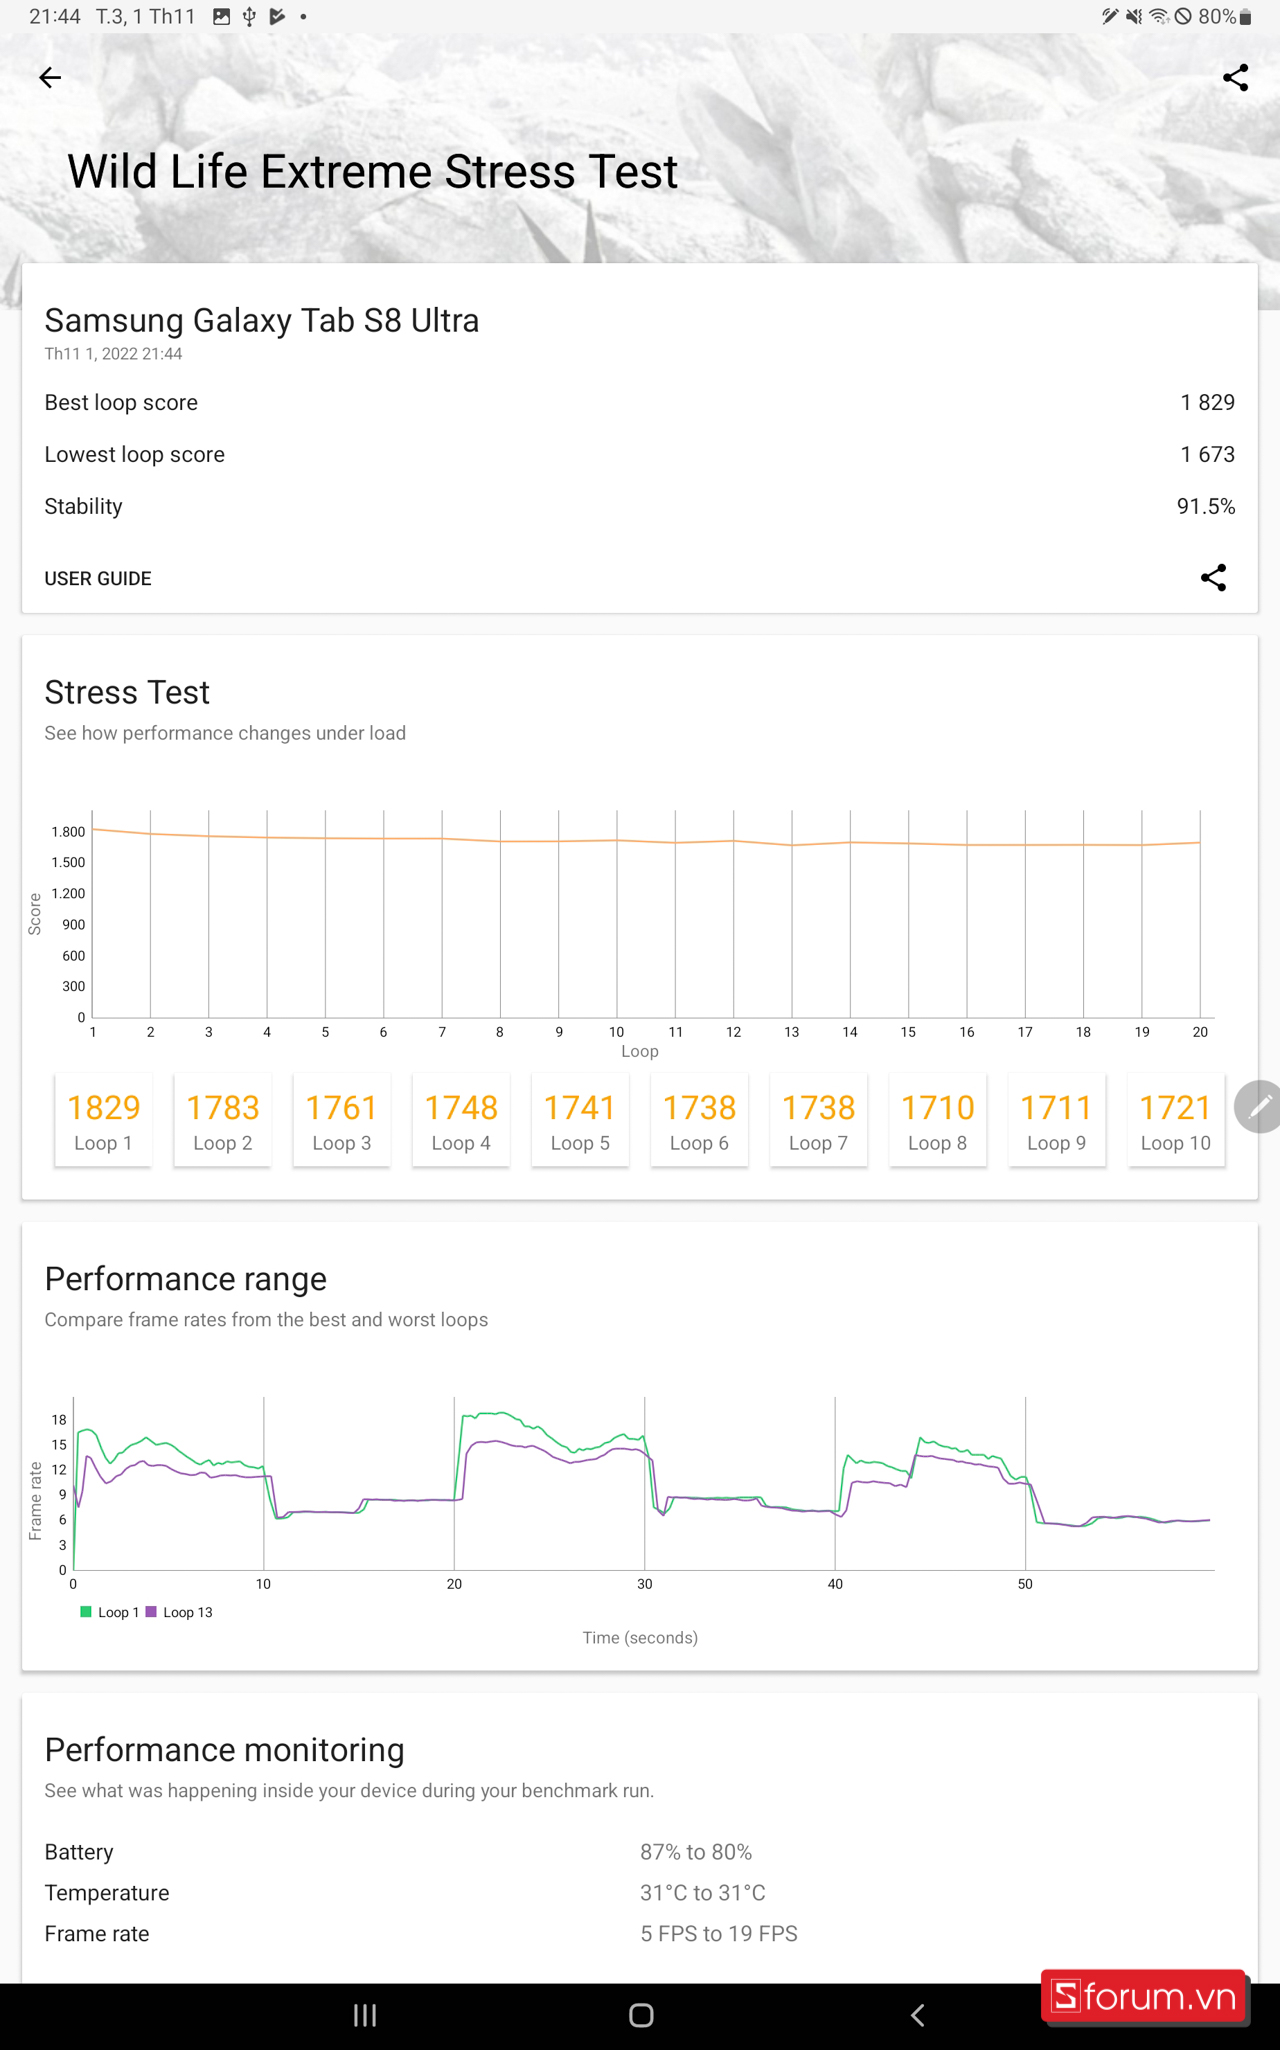Share results via the card share icon
1280x2050 pixels.
tap(1213, 578)
